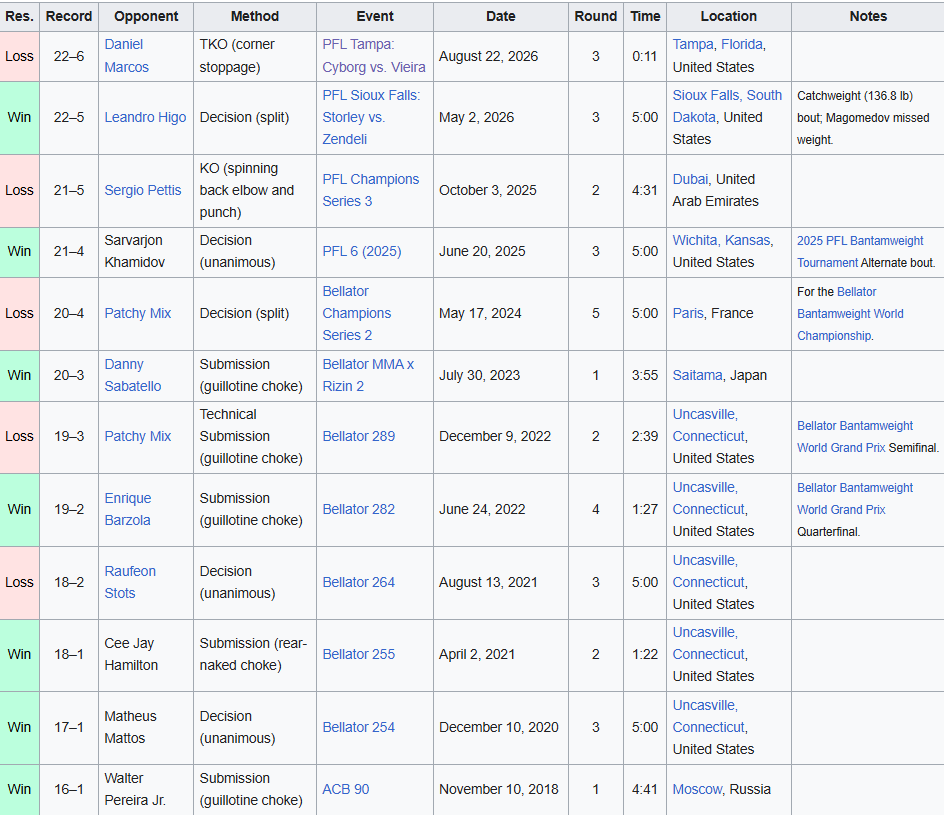Open the Bellator 289 event link
Image resolution: width=949 pixels, height=815 pixels.
tap(358, 436)
